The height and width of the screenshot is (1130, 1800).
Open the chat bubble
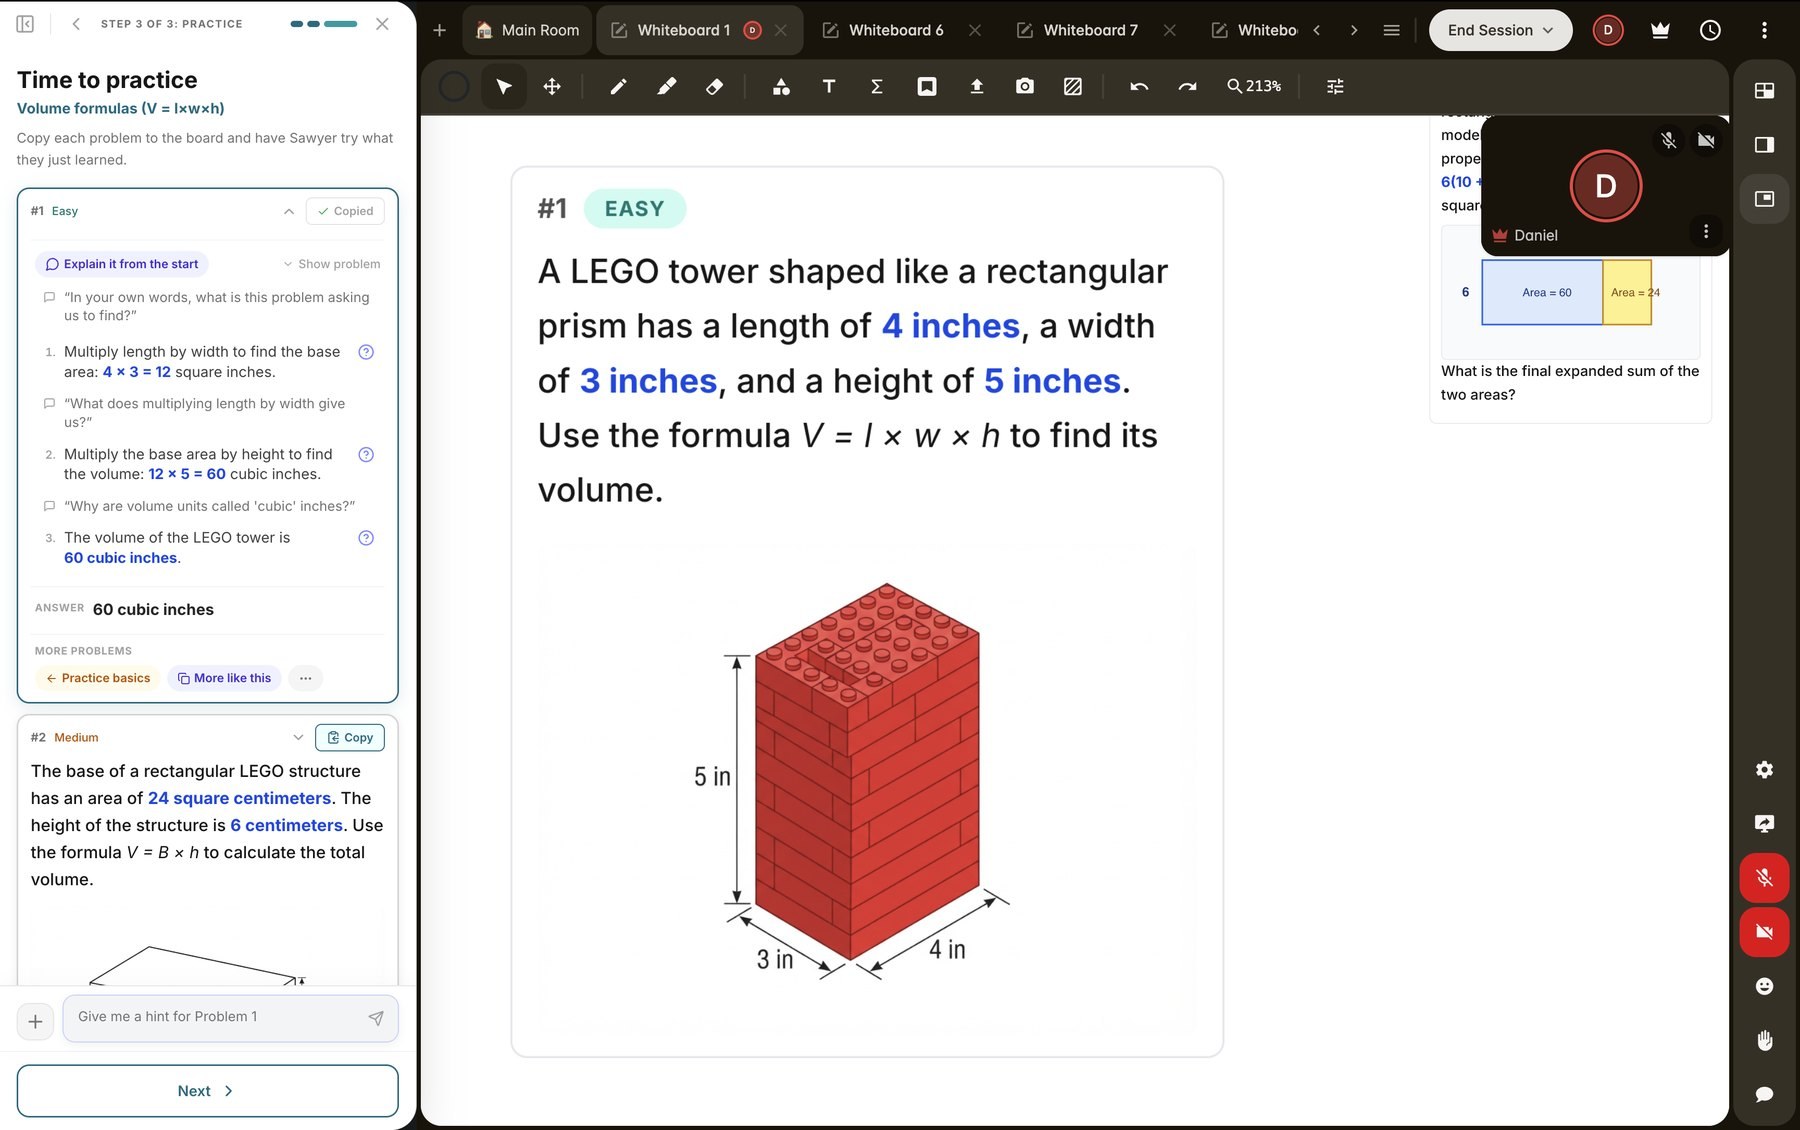[1765, 1094]
